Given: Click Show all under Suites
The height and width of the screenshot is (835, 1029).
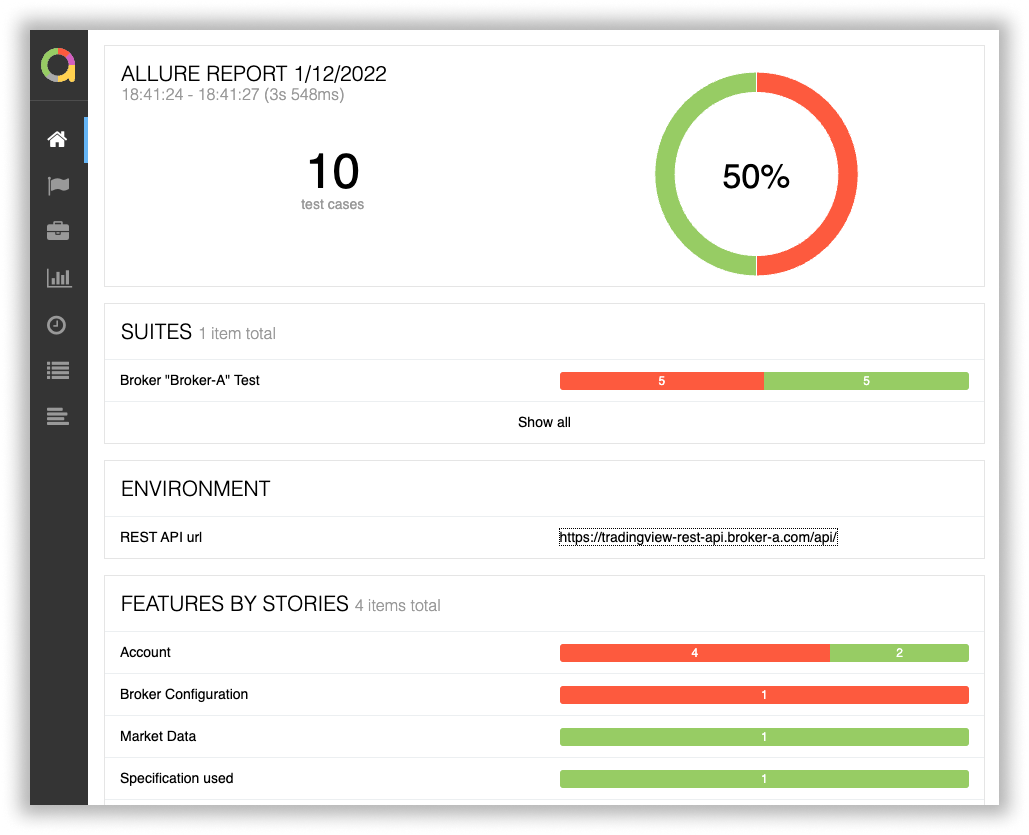Looking at the screenshot, I should pyautogui.click(x=544, y=422).
